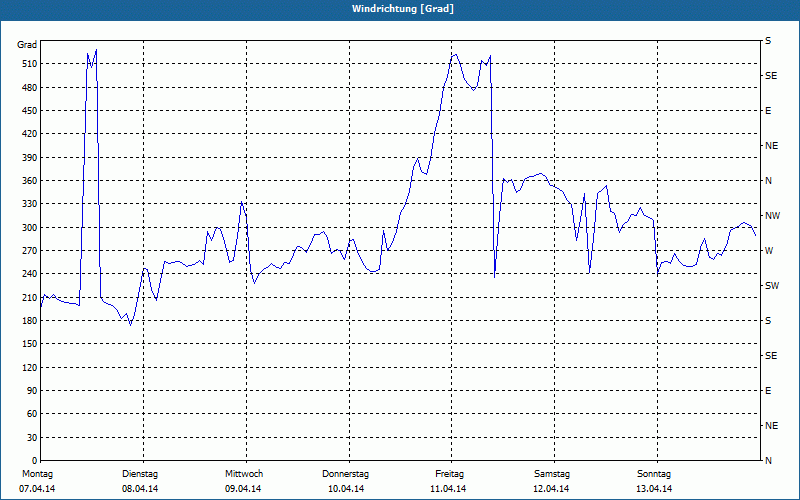Click the 60 y-axis value
This screenshot has width=800, height=500.
point(32,414)
